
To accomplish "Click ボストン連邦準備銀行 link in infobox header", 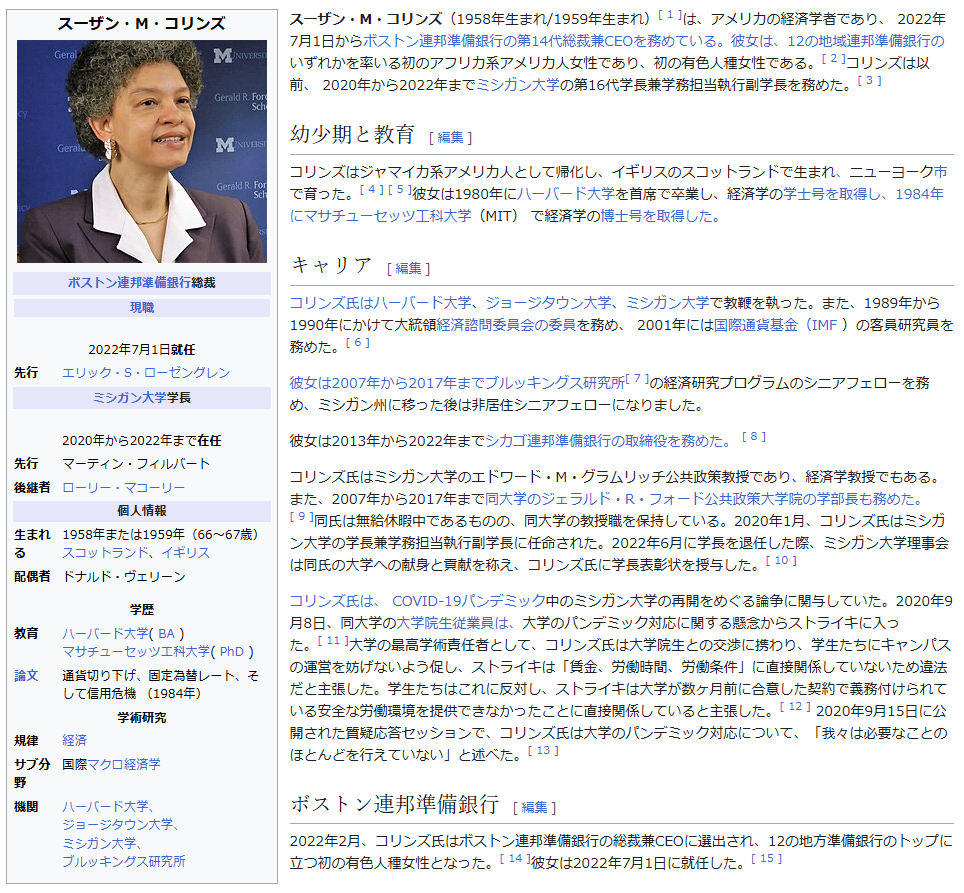I will 129,283.
